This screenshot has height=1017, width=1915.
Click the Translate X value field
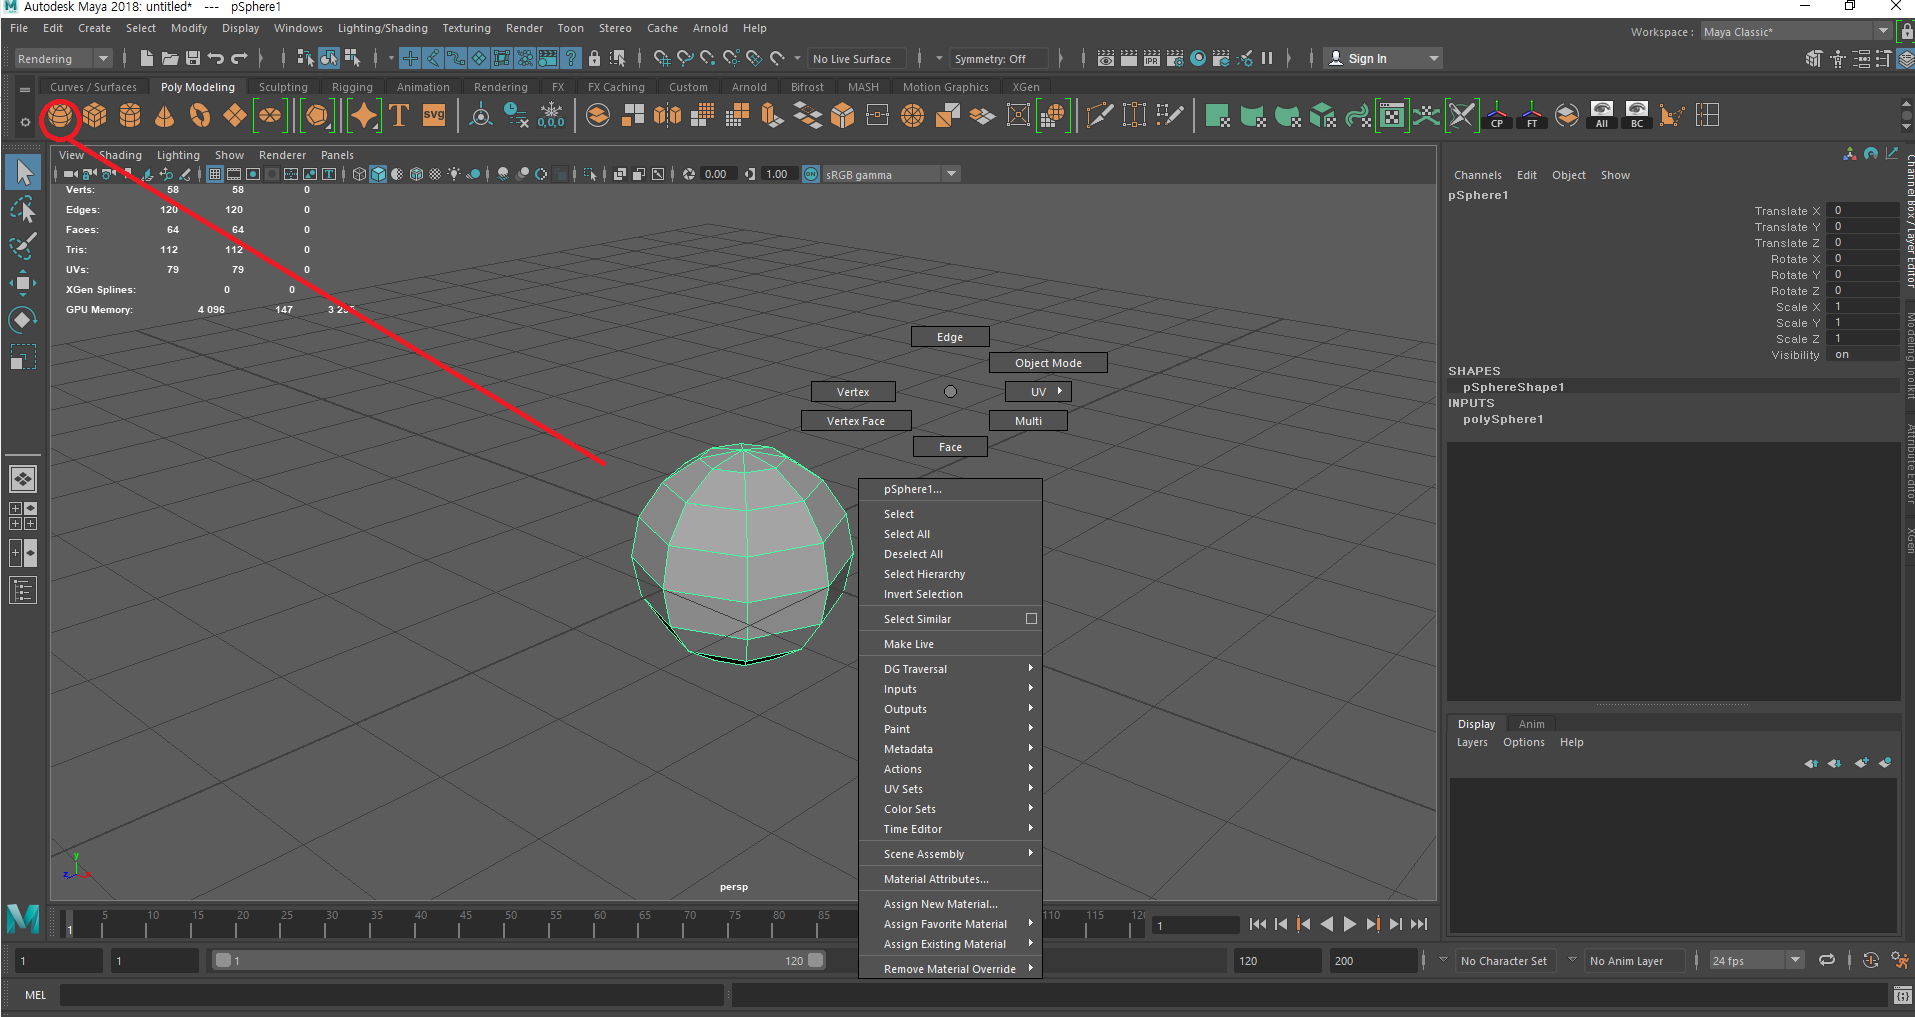point(1862,210)
